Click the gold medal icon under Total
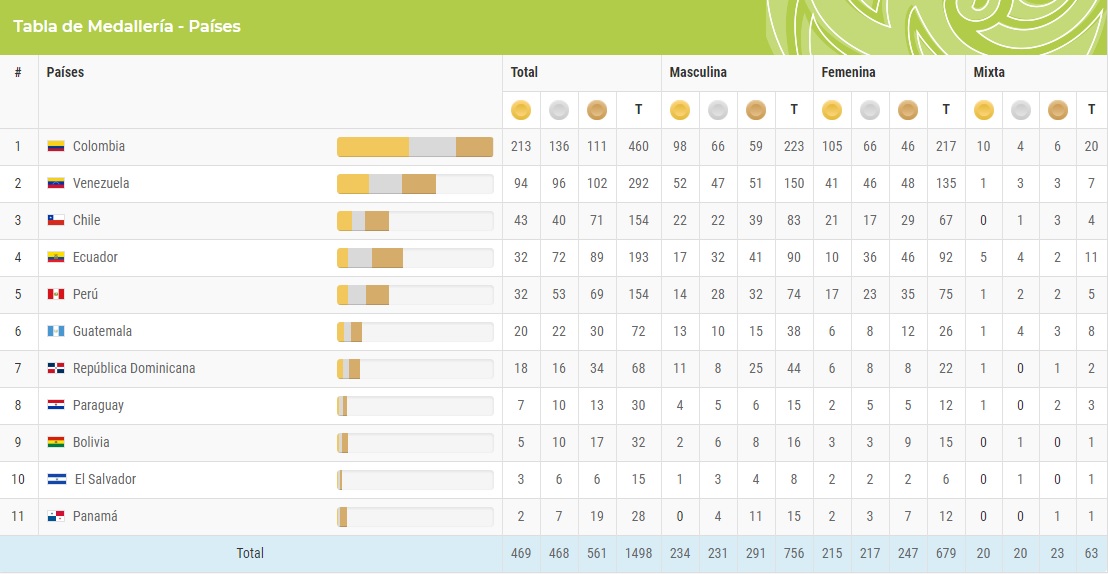Image resolution: width=1108 pixels, height=574 pixels. 521,110
